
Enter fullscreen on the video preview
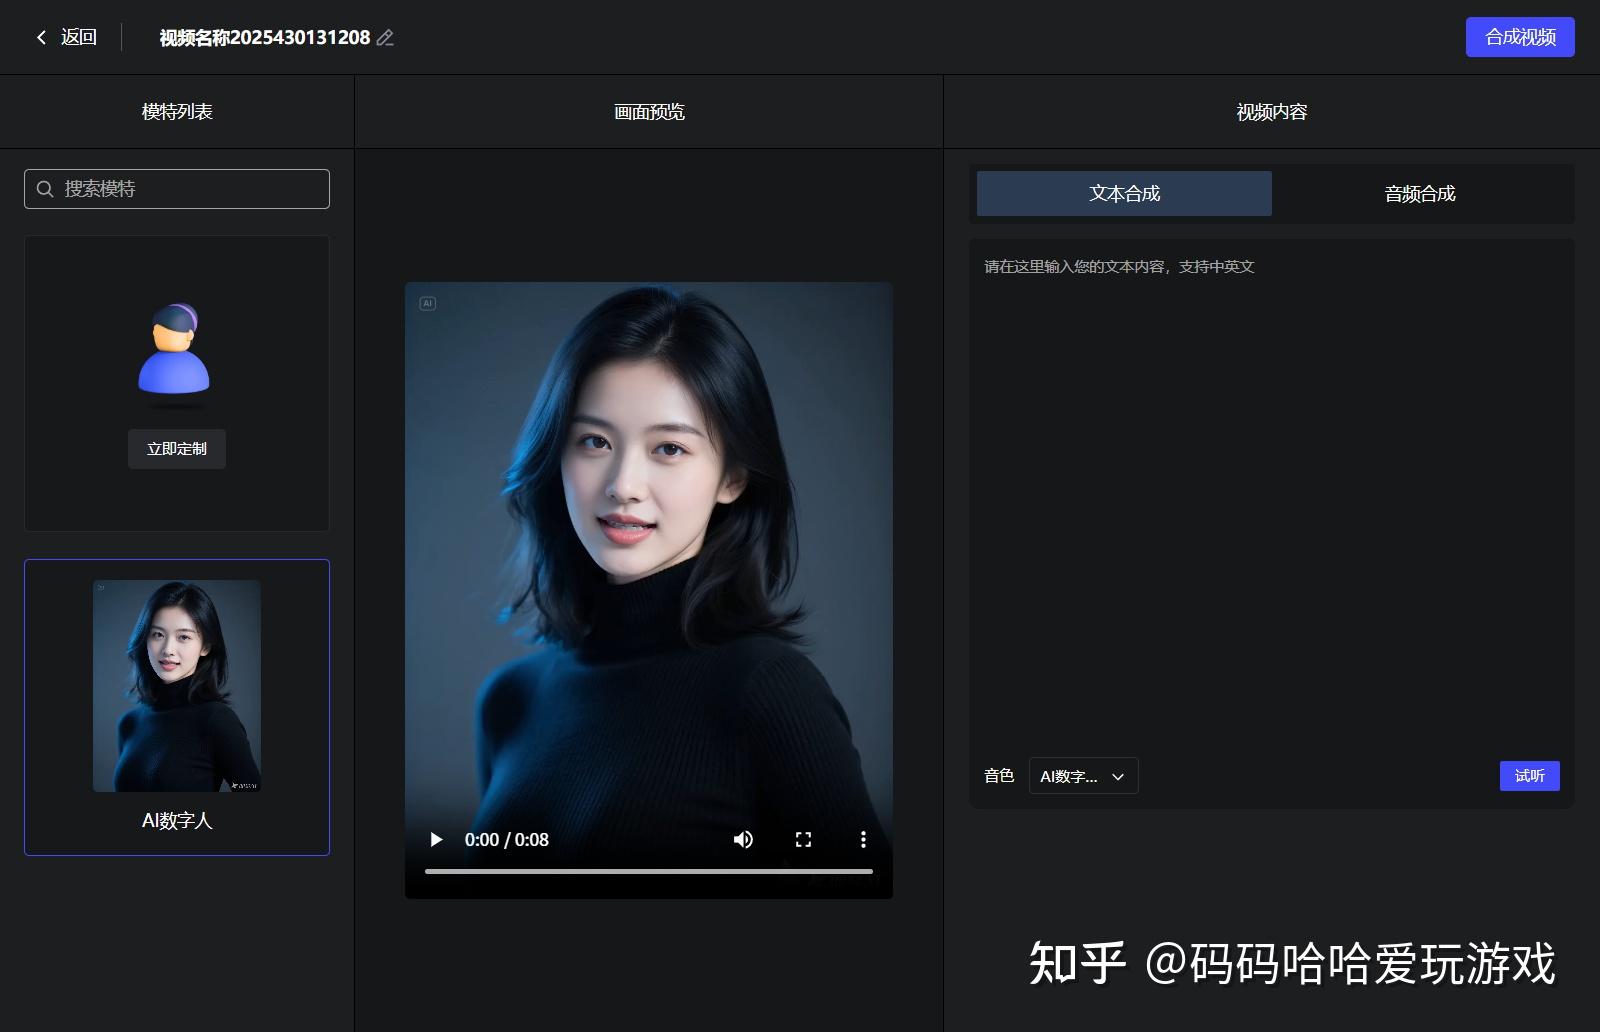(803, 840)
